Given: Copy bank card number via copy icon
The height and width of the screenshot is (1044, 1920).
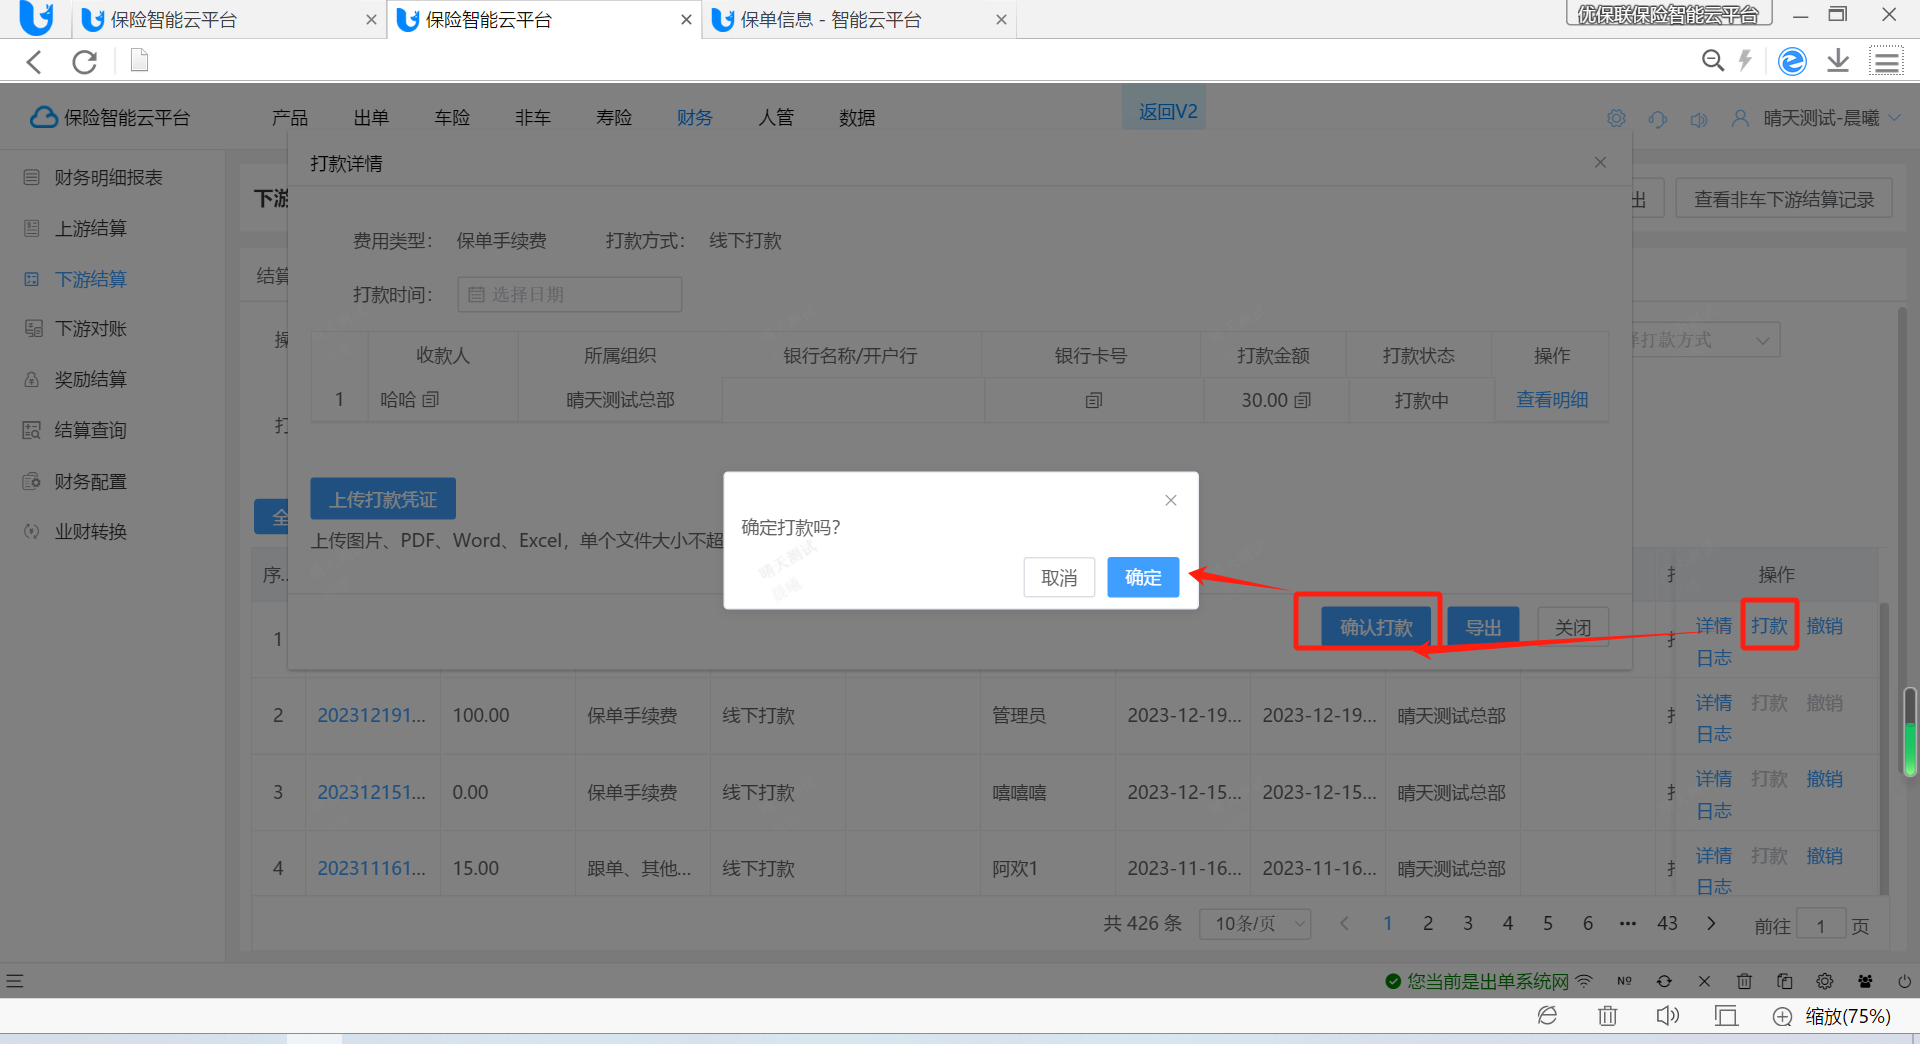Looking at the screenshot, I should [1094, 400].
